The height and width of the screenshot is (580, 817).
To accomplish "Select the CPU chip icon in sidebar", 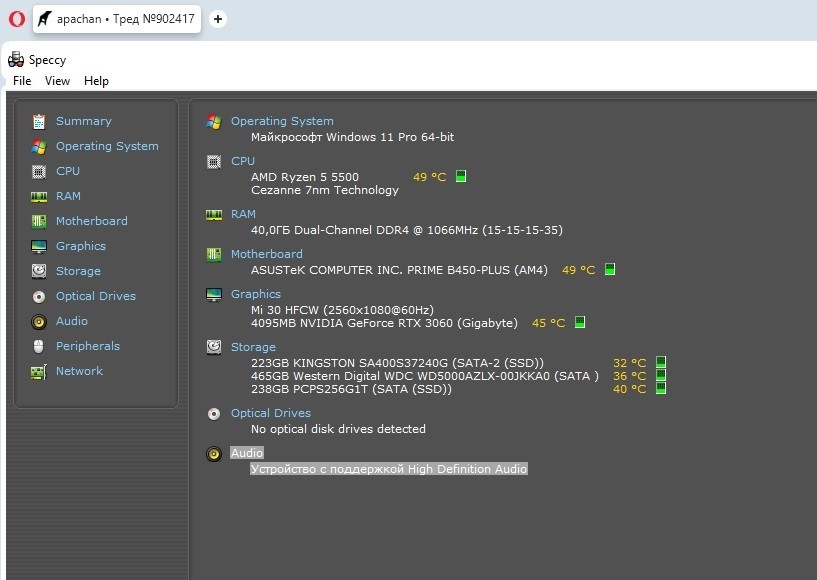I will tap(39, 171).
